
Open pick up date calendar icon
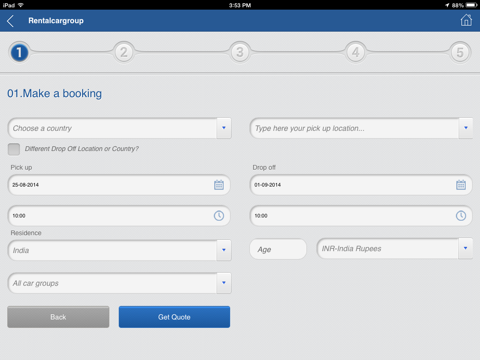point(219,185)
